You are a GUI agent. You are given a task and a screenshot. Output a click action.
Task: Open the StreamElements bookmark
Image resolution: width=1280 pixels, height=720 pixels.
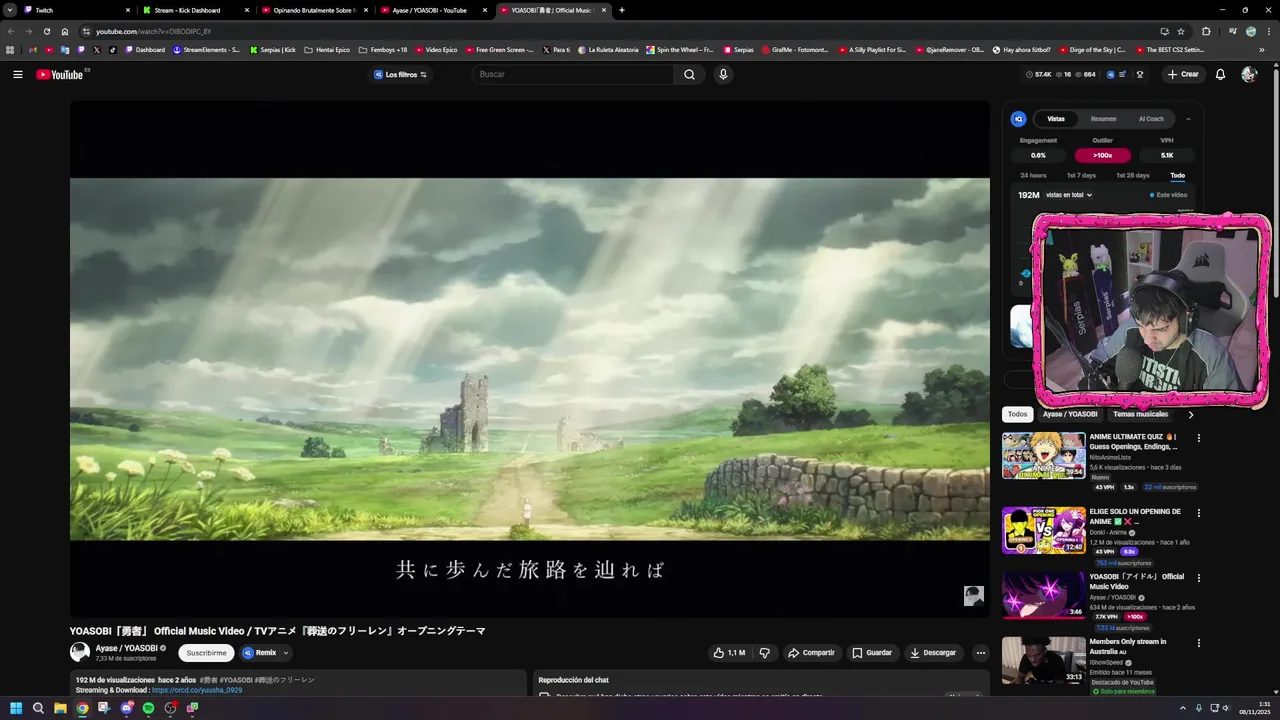(206, 49)
